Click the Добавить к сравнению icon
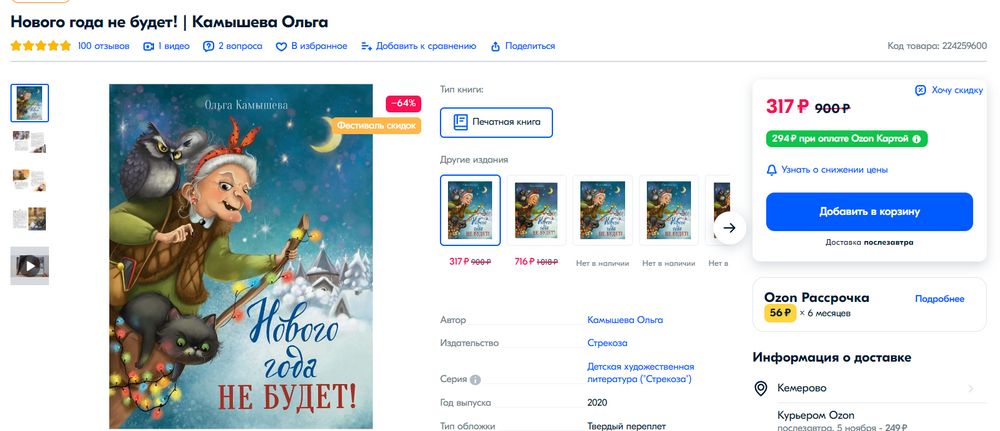This screenshot has width=1000, height=431. [x=366, y=47]
